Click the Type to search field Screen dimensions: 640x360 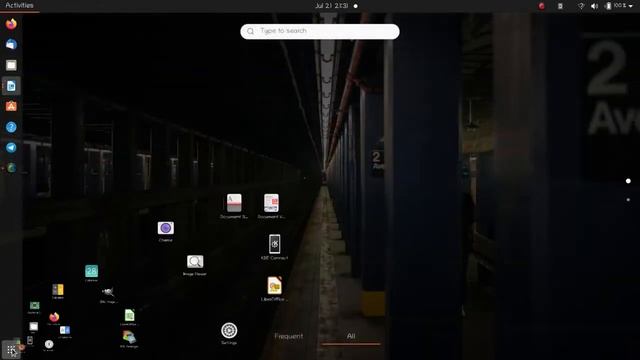pos(320,31)
